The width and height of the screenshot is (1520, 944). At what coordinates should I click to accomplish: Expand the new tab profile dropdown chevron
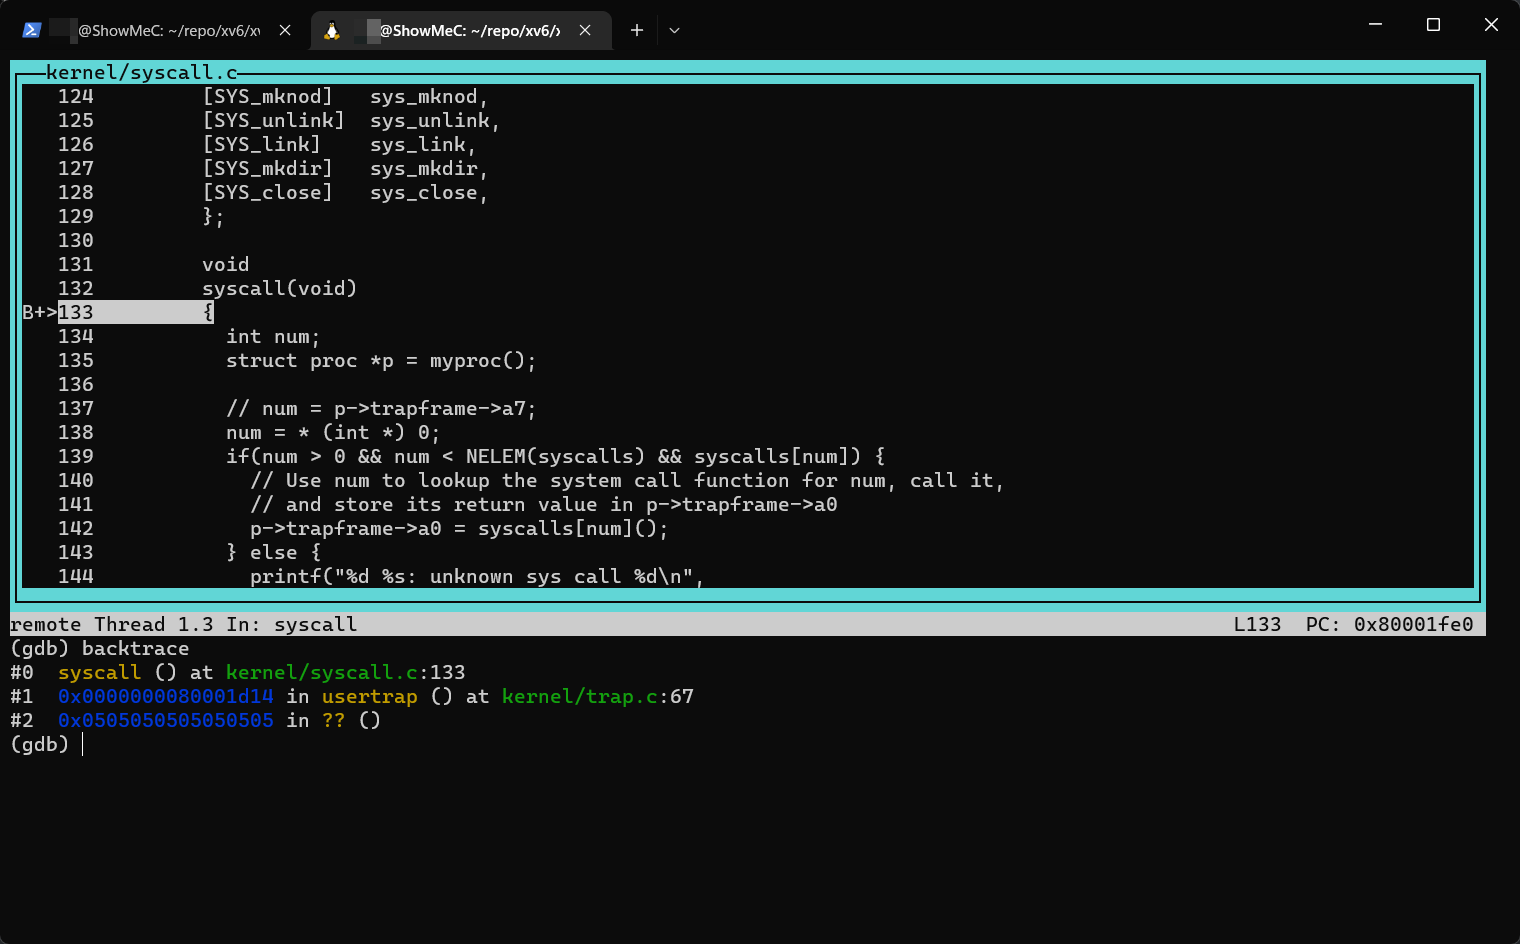point(674,30)
